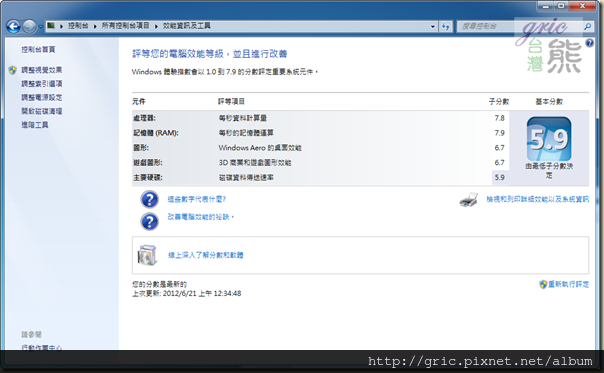The height and width of the screenshot is (373, 604).
Task: Click the processor subscore 7.8
Action: pyautogui.click(x=500, y=118)
